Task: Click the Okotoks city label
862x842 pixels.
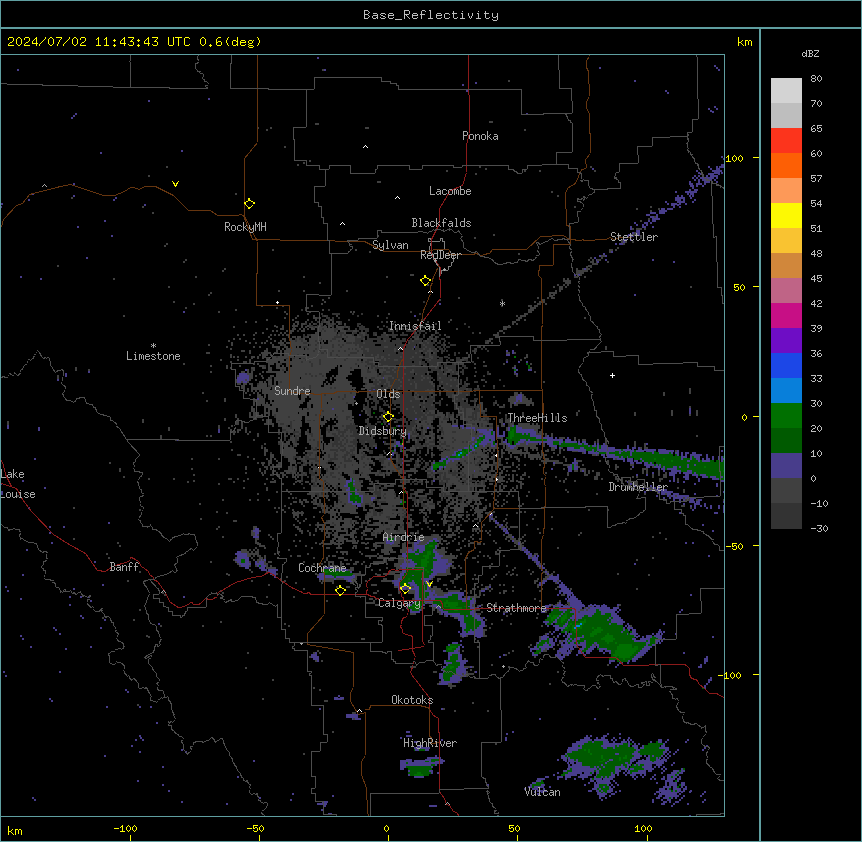Action: [x=412, y=700]
